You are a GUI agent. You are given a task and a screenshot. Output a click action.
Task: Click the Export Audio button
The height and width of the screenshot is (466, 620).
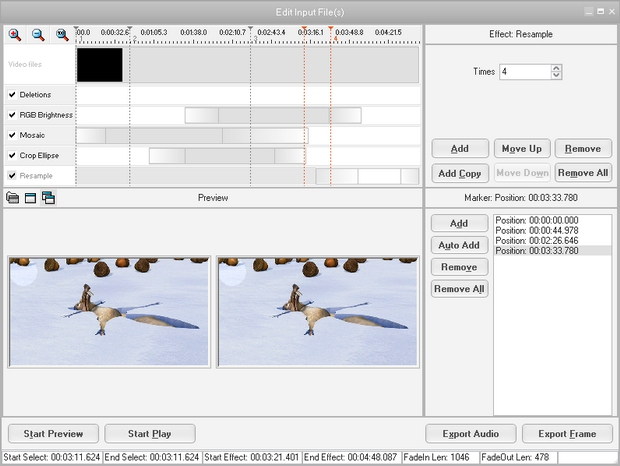tap(471, 434)
